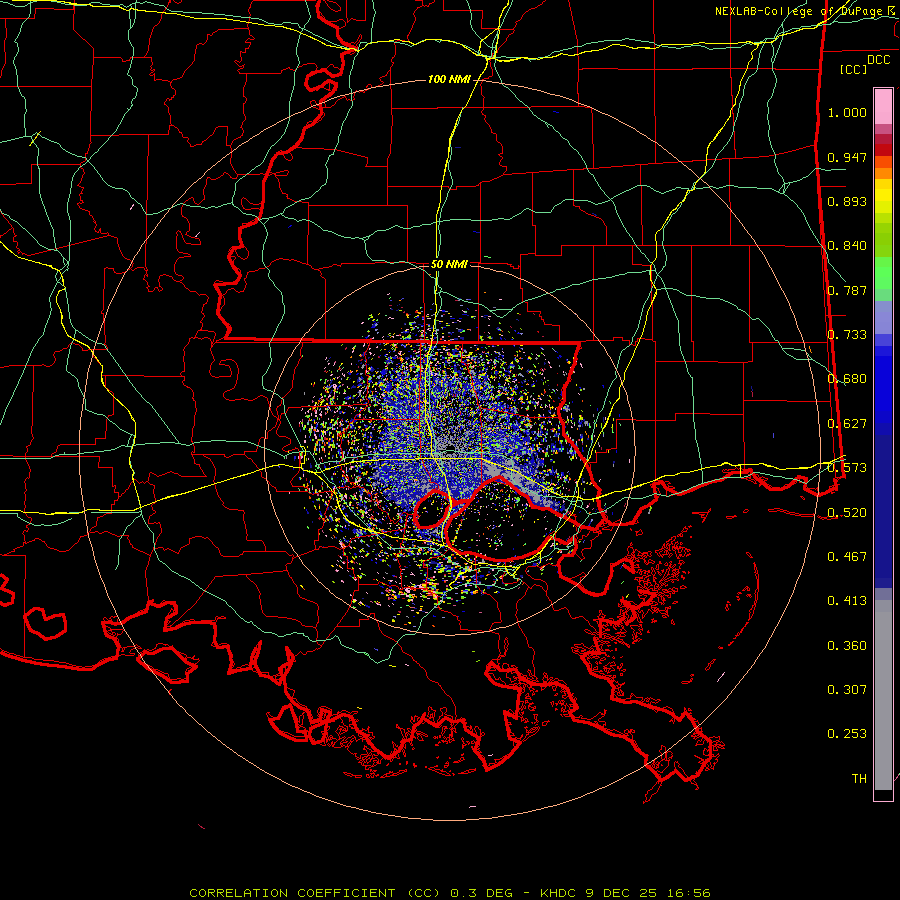The height and width of the screenshot is (900, 900).
Task: Click the CORRELATION COEFFICIENT (CC) caption text
Action: coord(315,893)
